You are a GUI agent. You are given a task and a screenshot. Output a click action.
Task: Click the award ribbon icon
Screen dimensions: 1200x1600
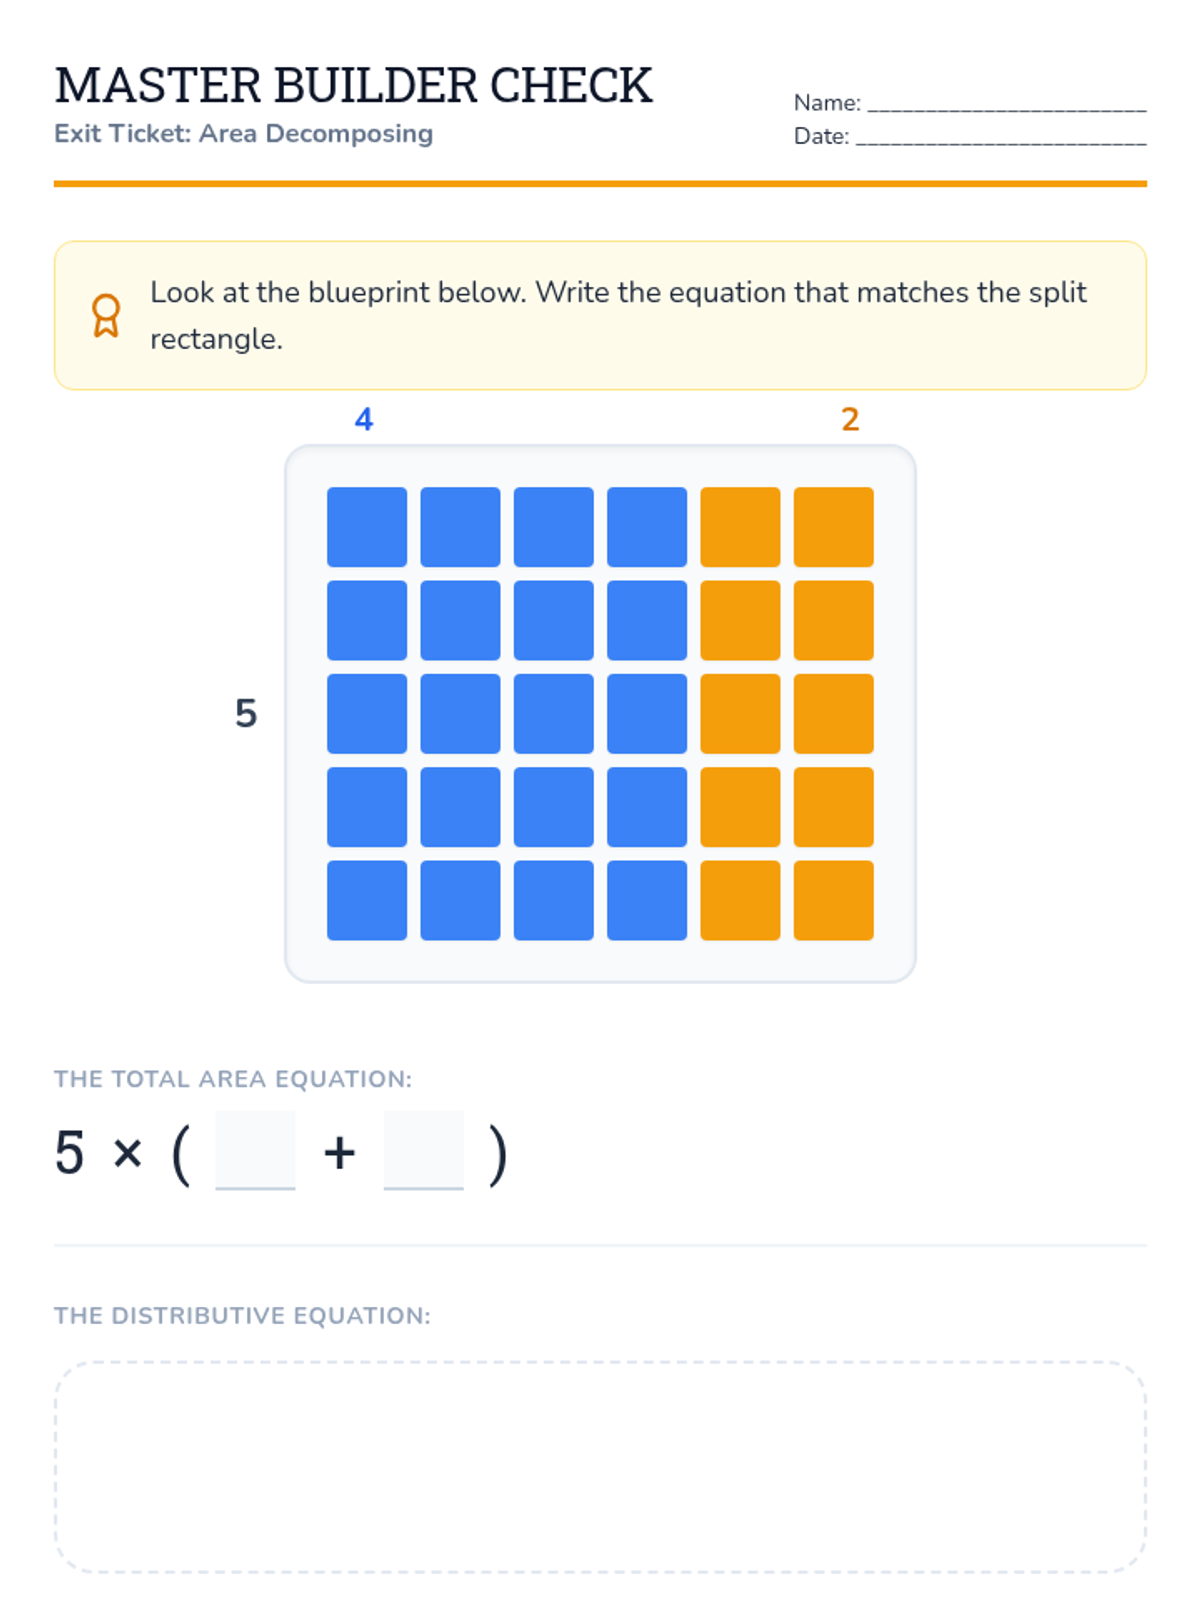(x=106, y=315)
